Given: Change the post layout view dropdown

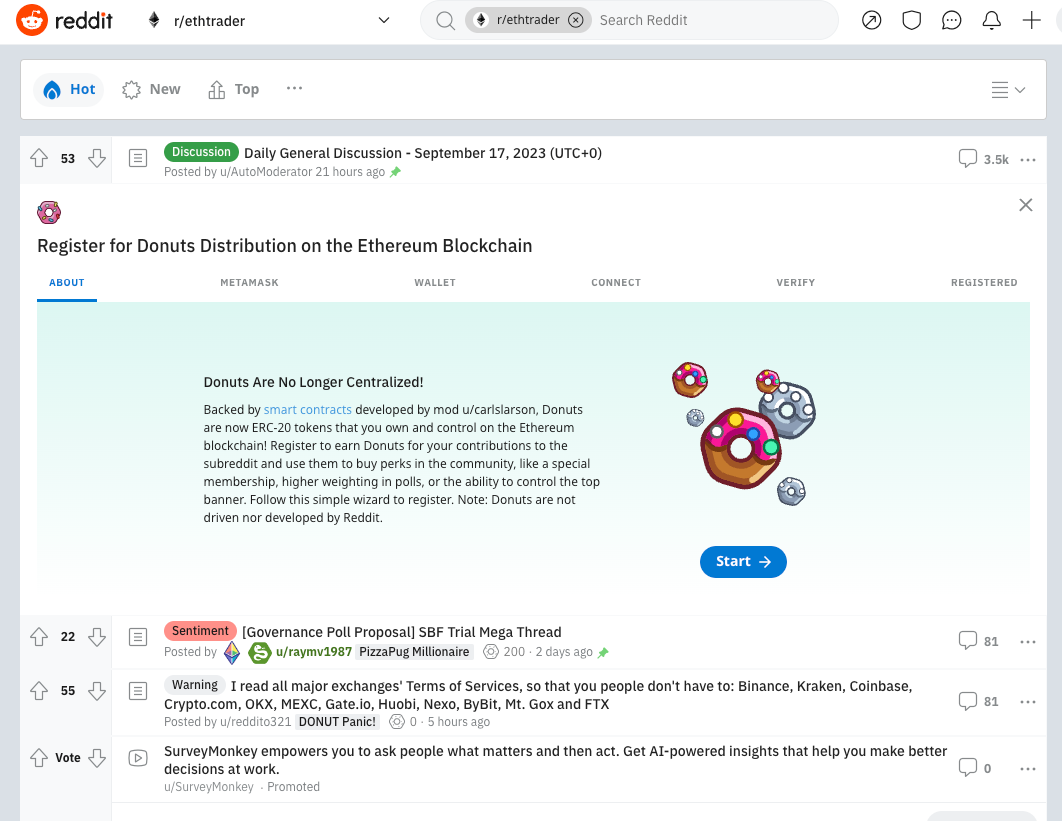Looking at the screenshot, I should pos(1008,89).
